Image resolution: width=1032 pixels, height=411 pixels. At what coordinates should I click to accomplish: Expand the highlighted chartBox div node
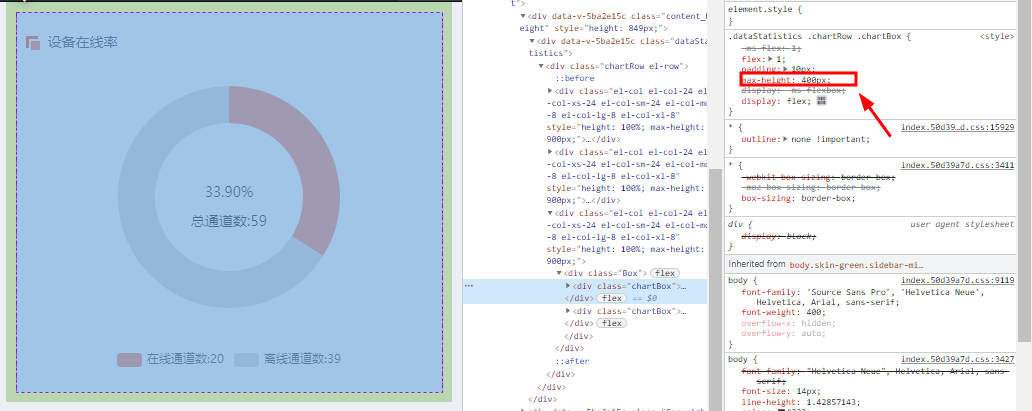[x=569, y=286]
